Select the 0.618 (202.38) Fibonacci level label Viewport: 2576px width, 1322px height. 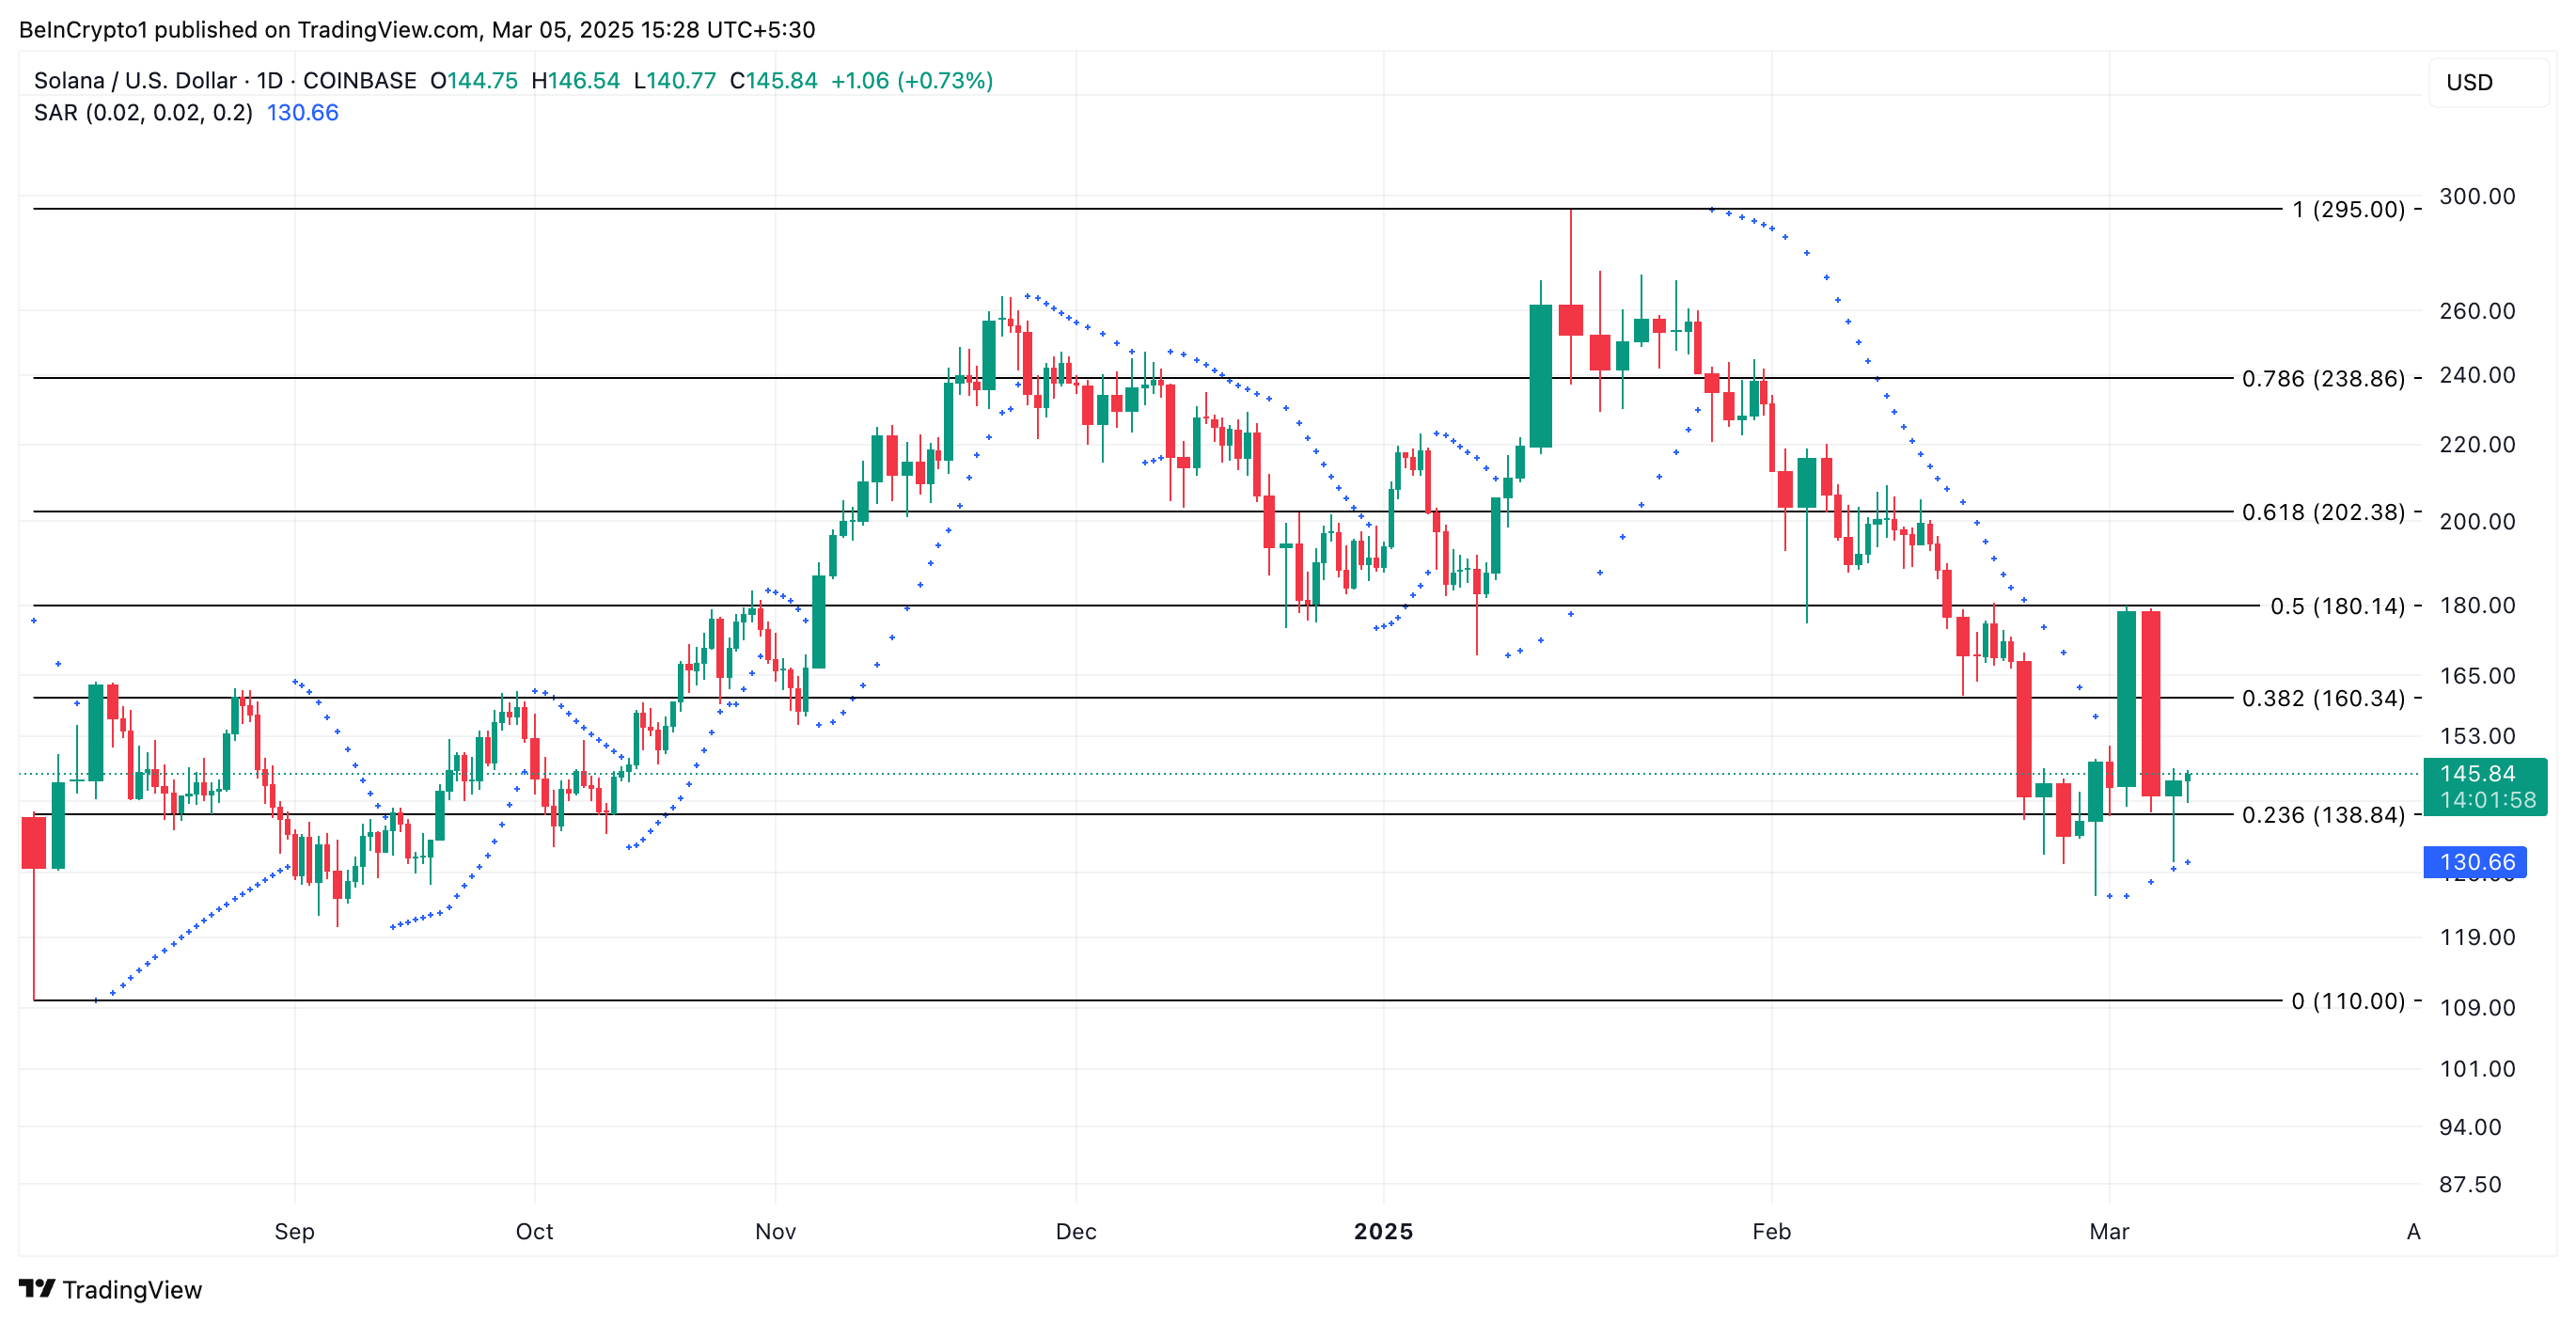pos(2322,512)
